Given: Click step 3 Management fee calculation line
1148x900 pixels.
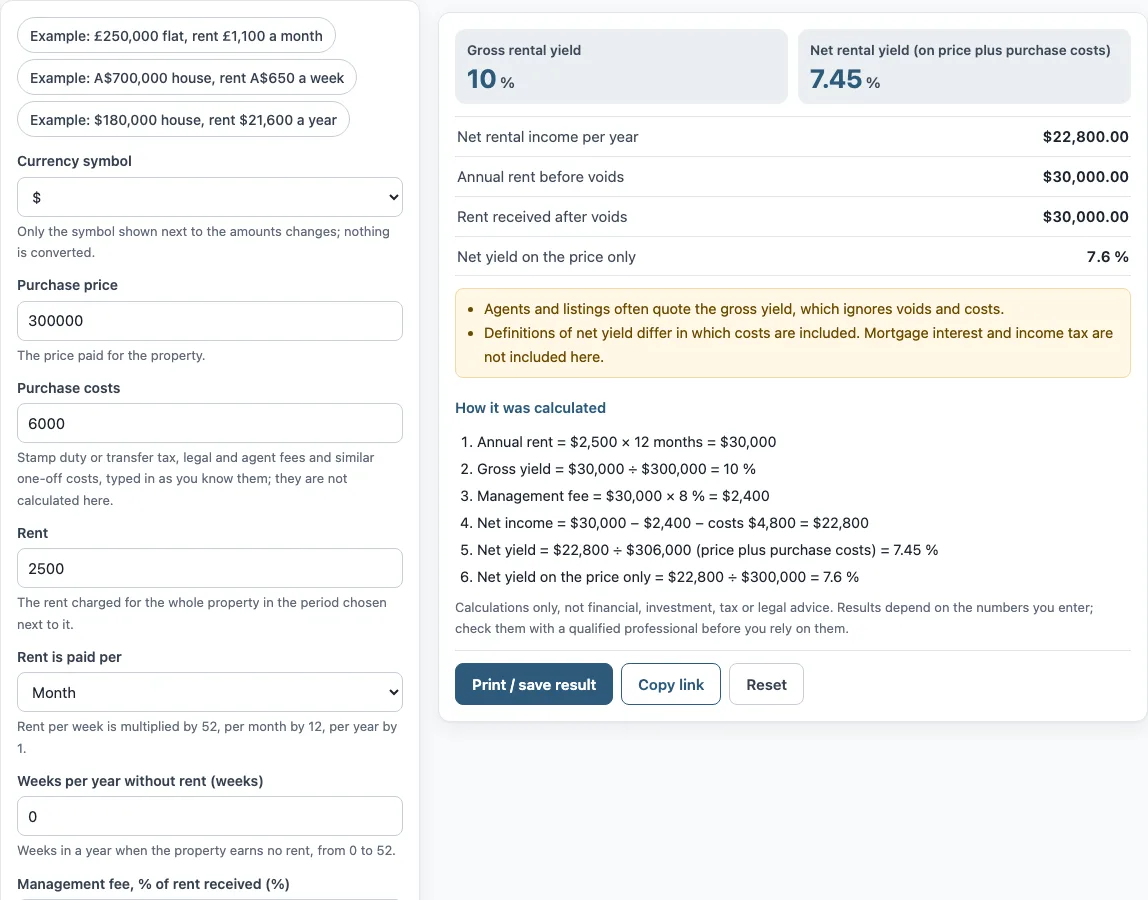Looking at the screenshot, I should click(x=623, y=496).
